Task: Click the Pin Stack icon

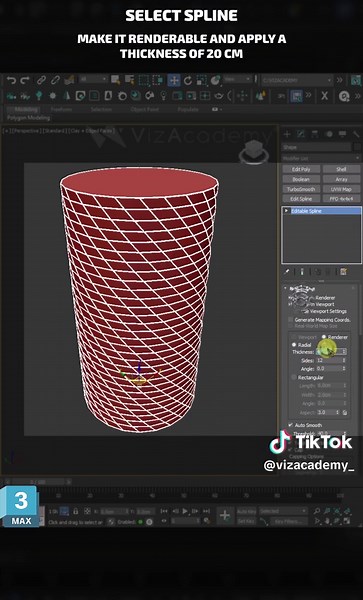Action: (x=287, y=272)
